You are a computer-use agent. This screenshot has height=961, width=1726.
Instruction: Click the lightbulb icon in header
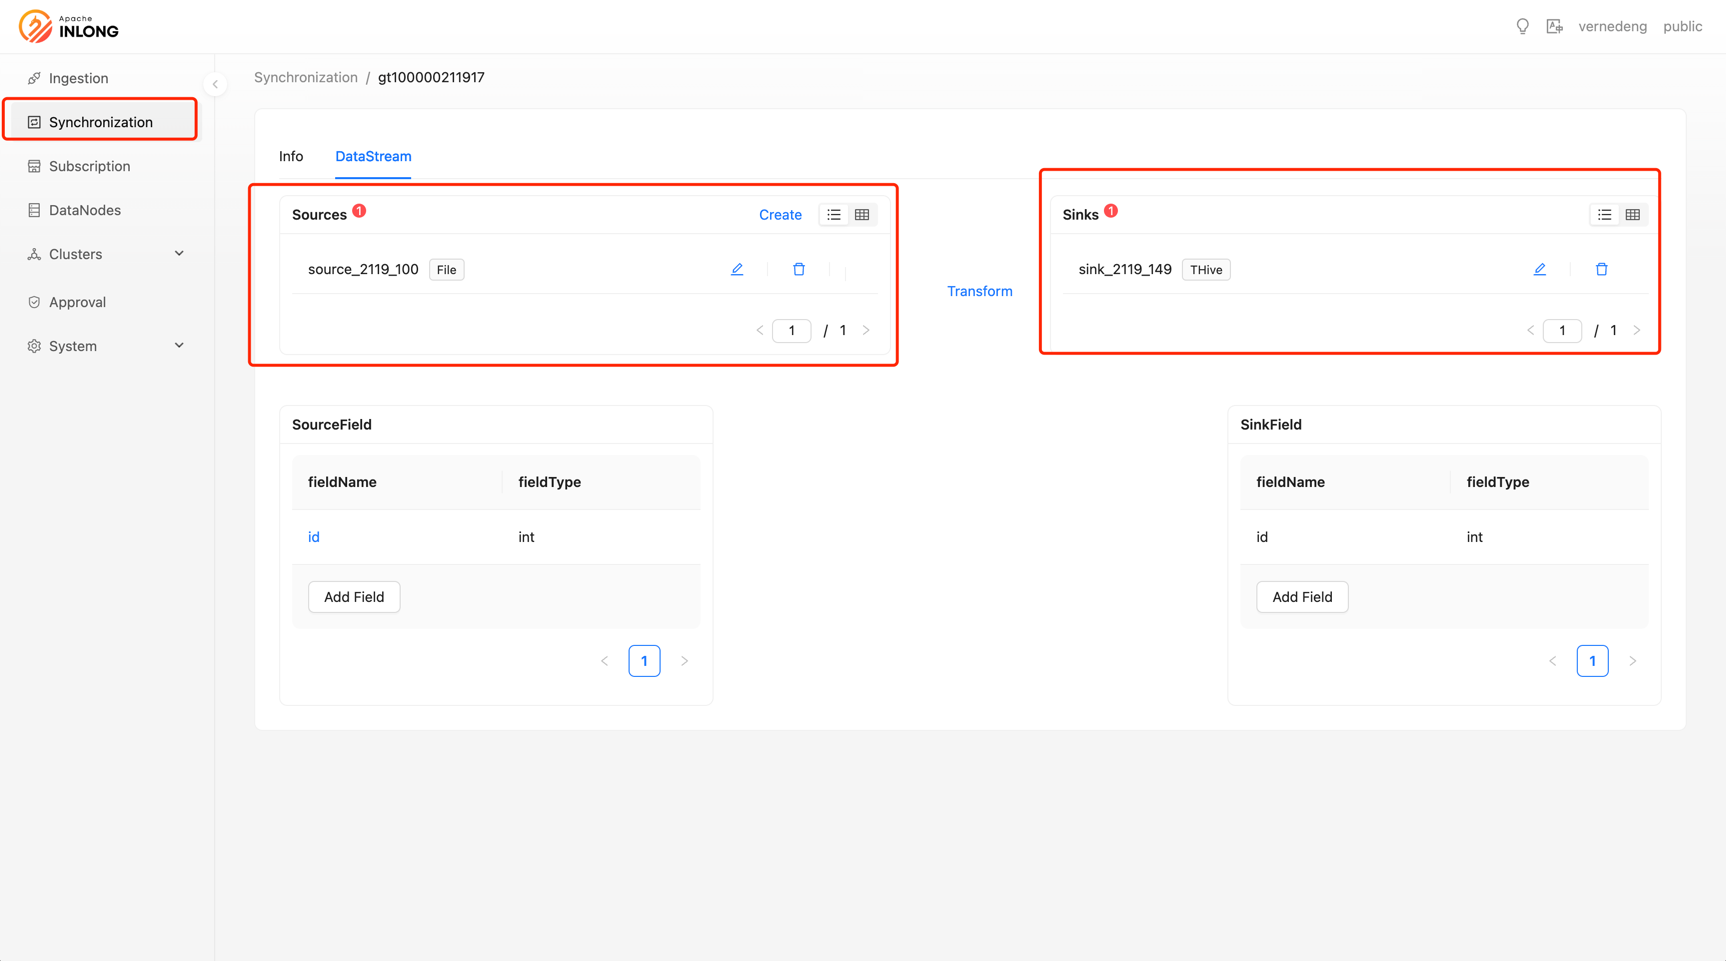click(1522, 27)
